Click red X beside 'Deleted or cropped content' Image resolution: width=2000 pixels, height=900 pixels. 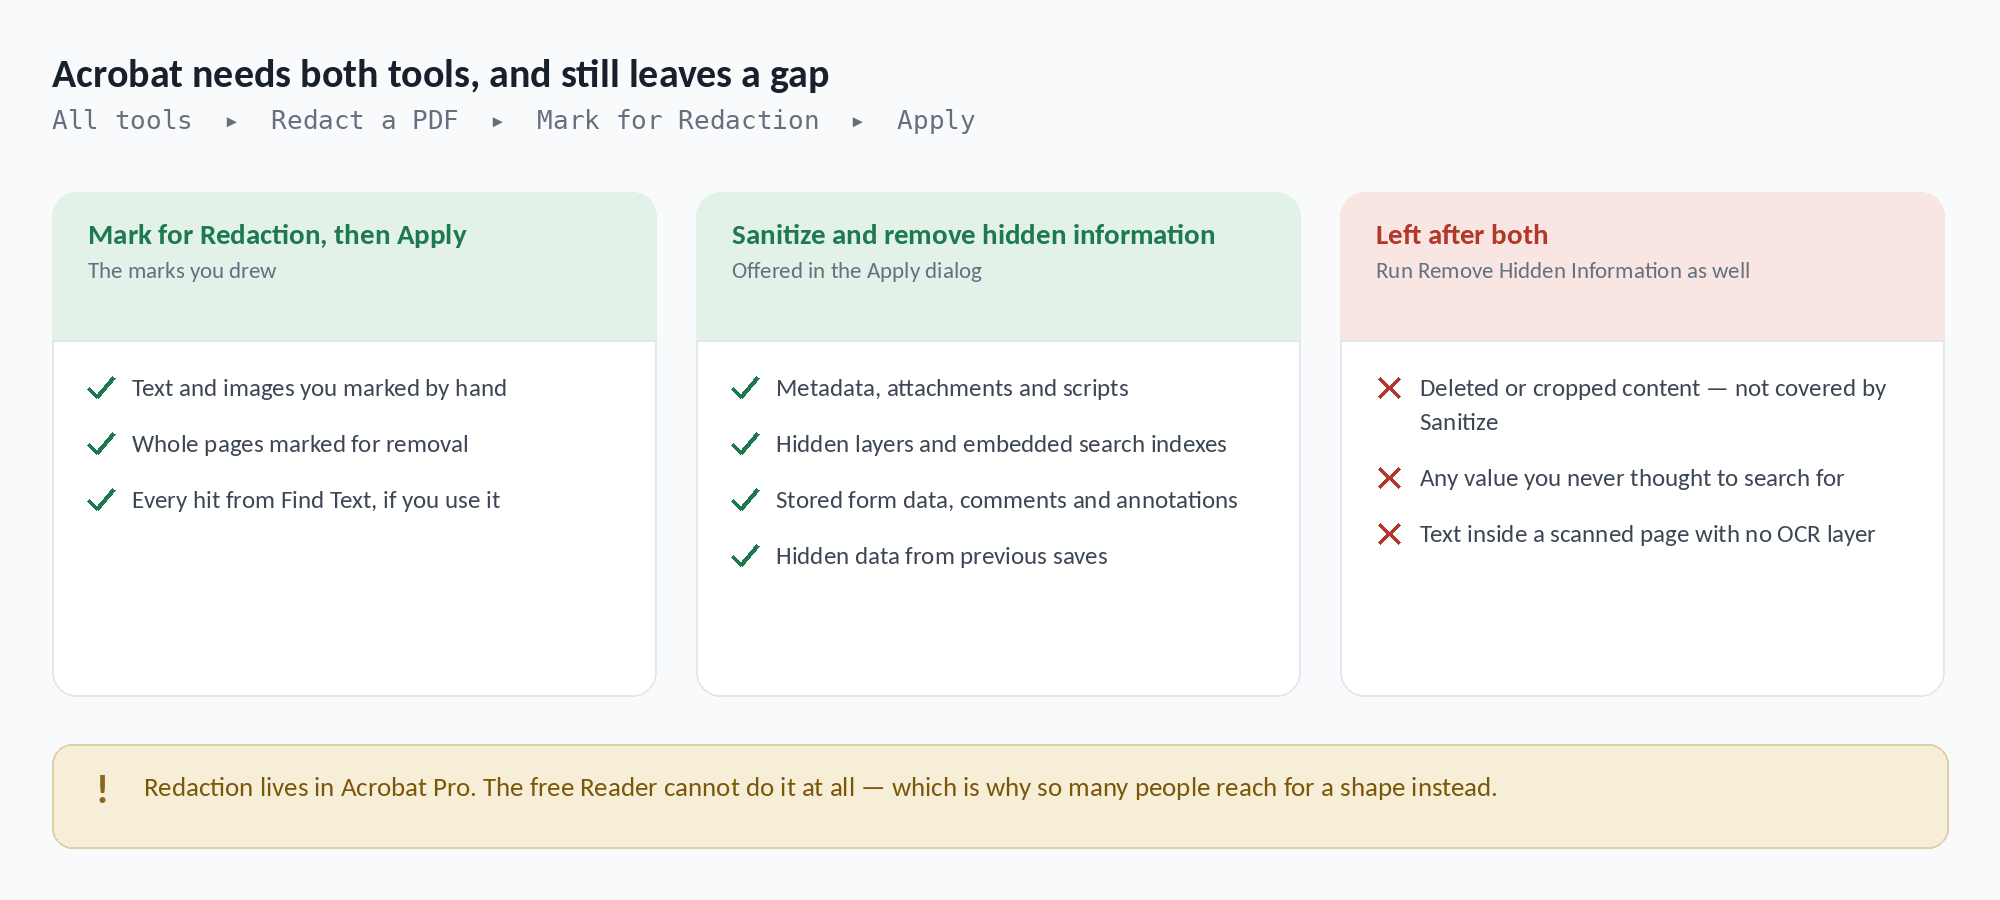coord(1389,388)
